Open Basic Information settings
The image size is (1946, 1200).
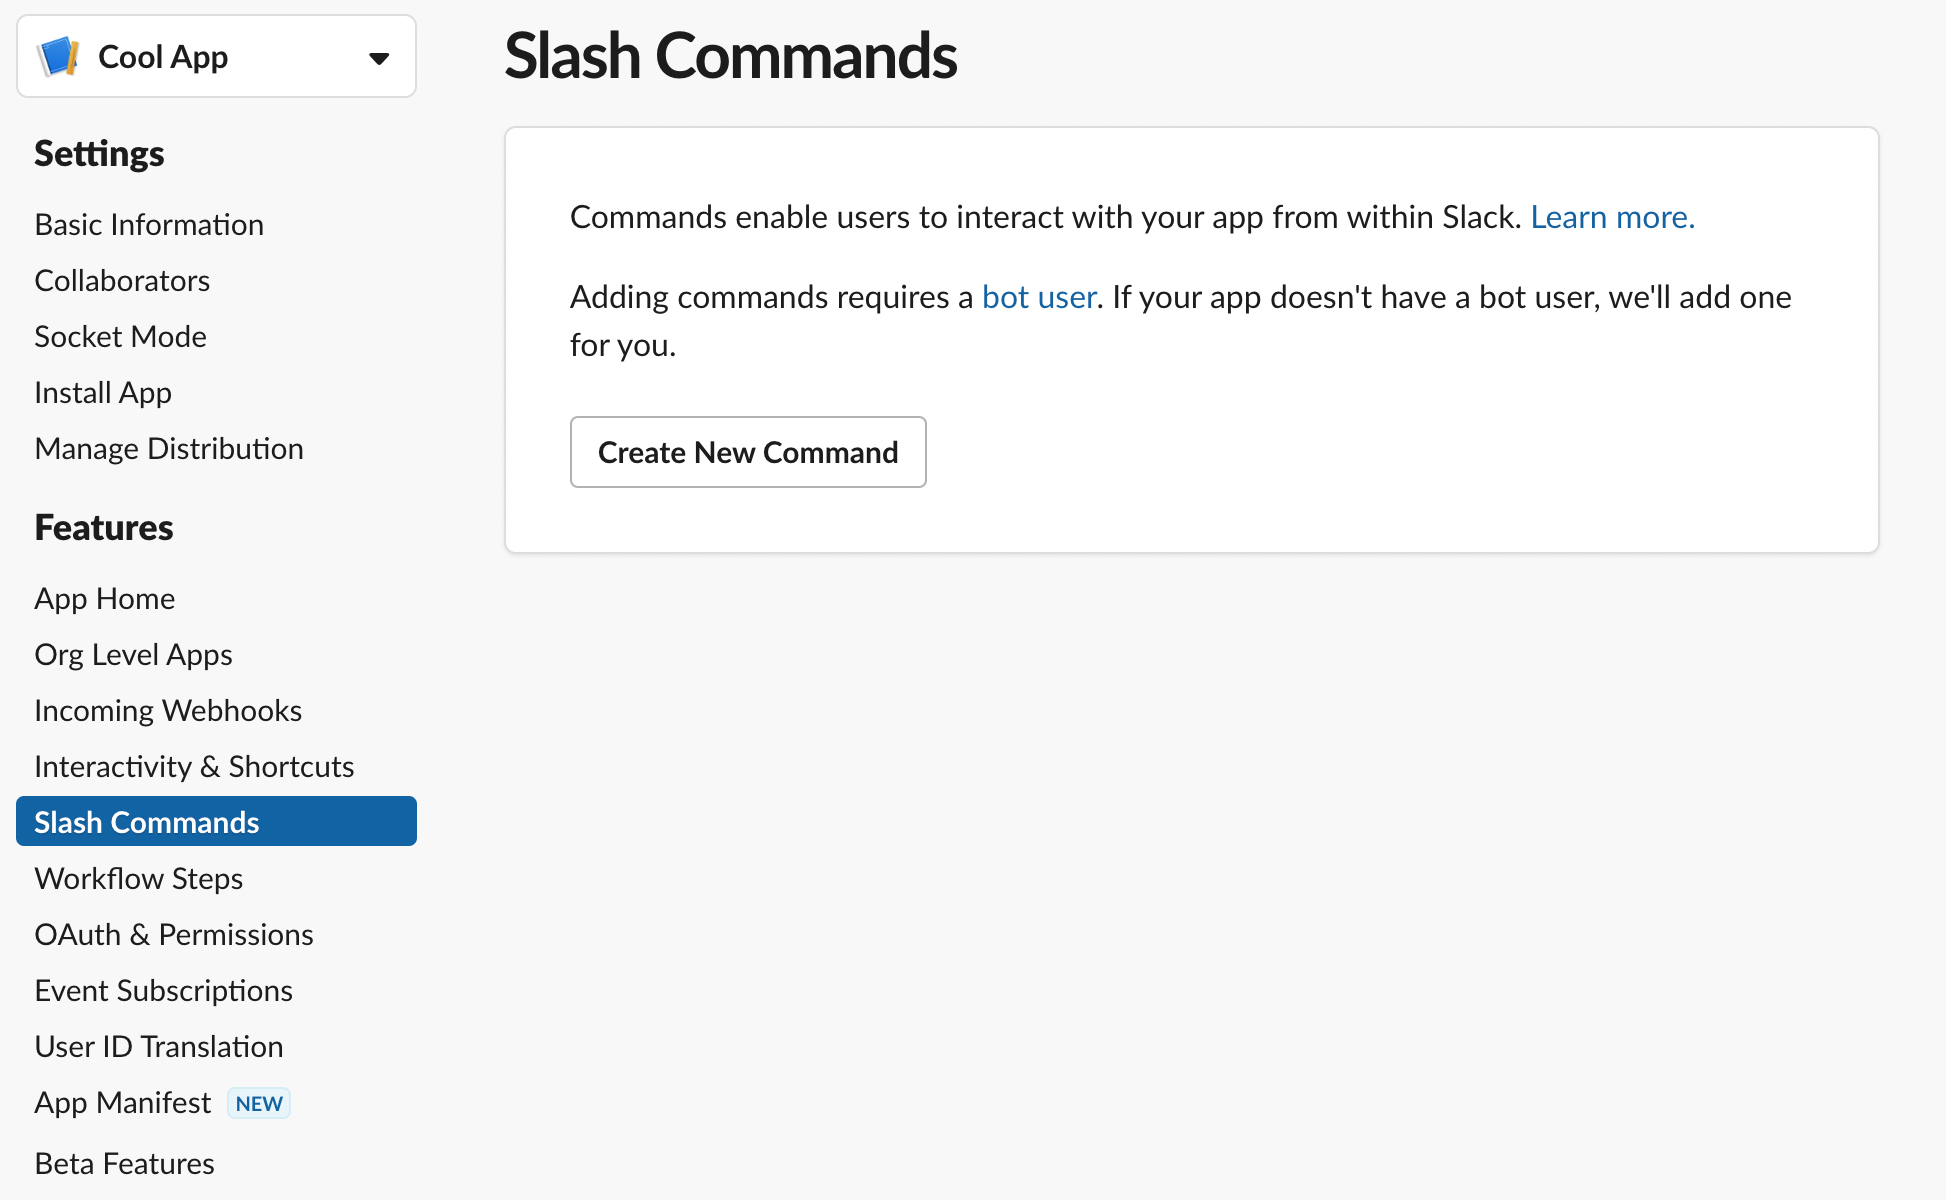[x=147, y=222]
